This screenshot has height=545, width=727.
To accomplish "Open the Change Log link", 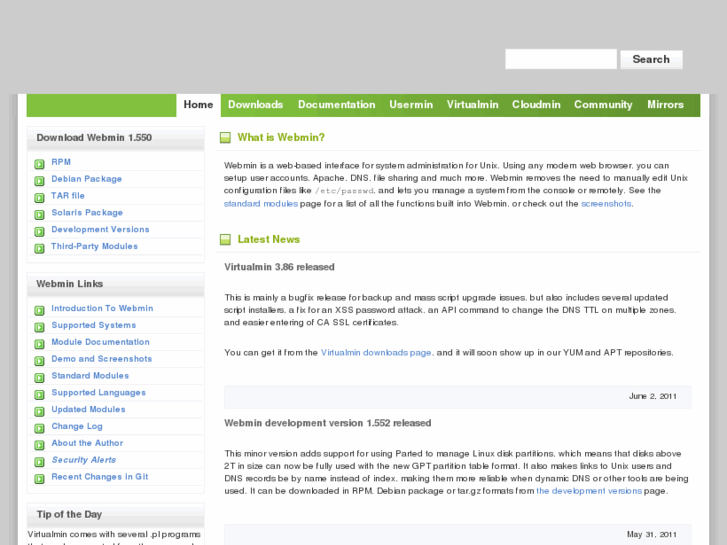I will click(77, 426).
